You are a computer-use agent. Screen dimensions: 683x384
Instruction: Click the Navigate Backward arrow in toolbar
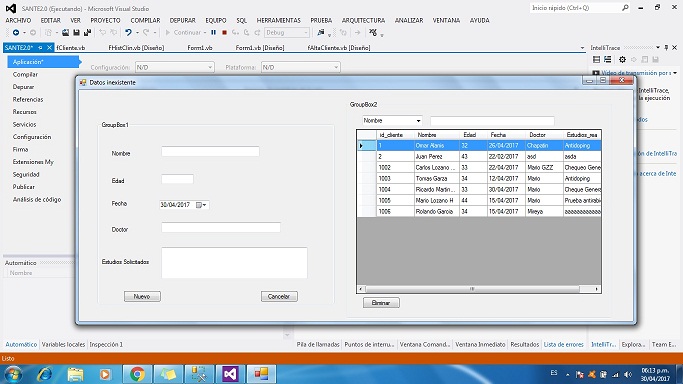click(16, 33)
